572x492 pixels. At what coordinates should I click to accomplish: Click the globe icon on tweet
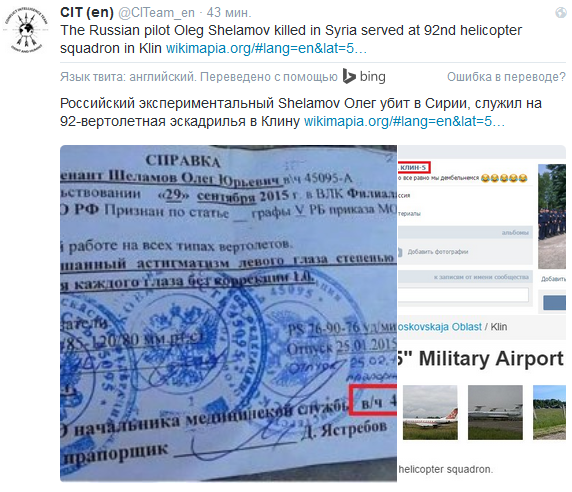tap(560, 13)
